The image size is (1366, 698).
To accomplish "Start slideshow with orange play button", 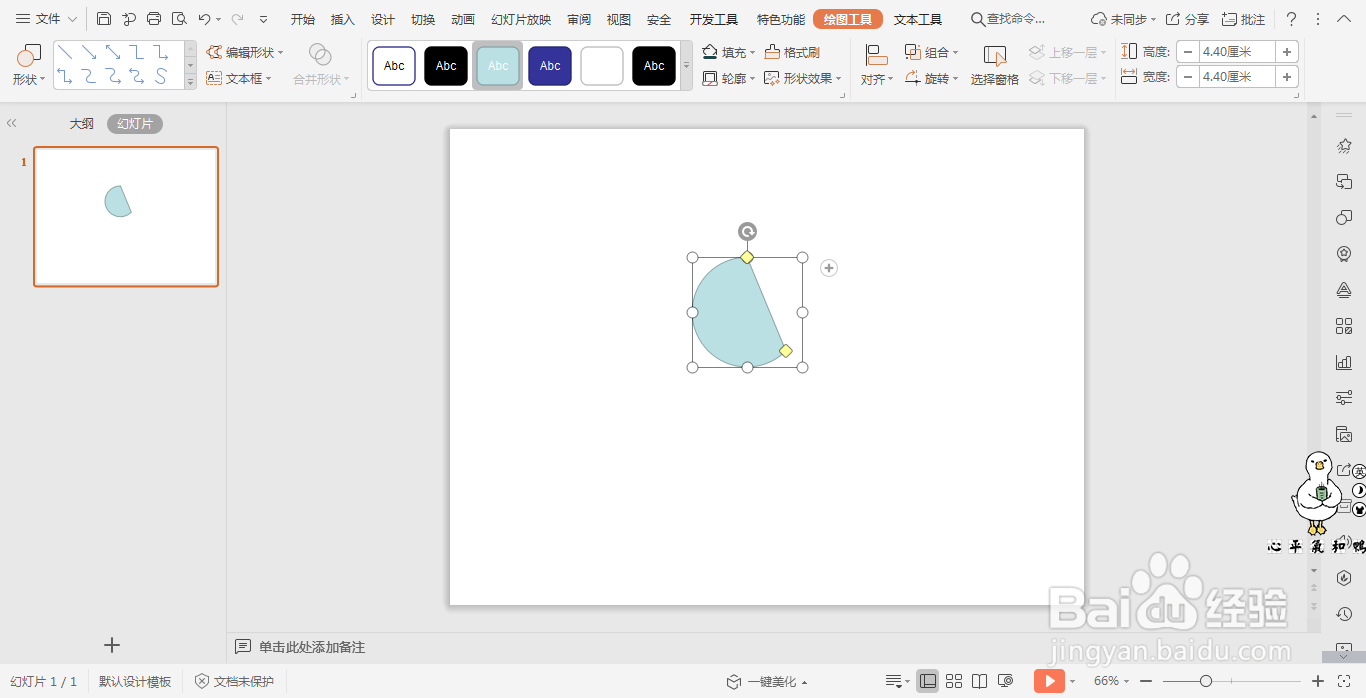I will (1049, 681).
